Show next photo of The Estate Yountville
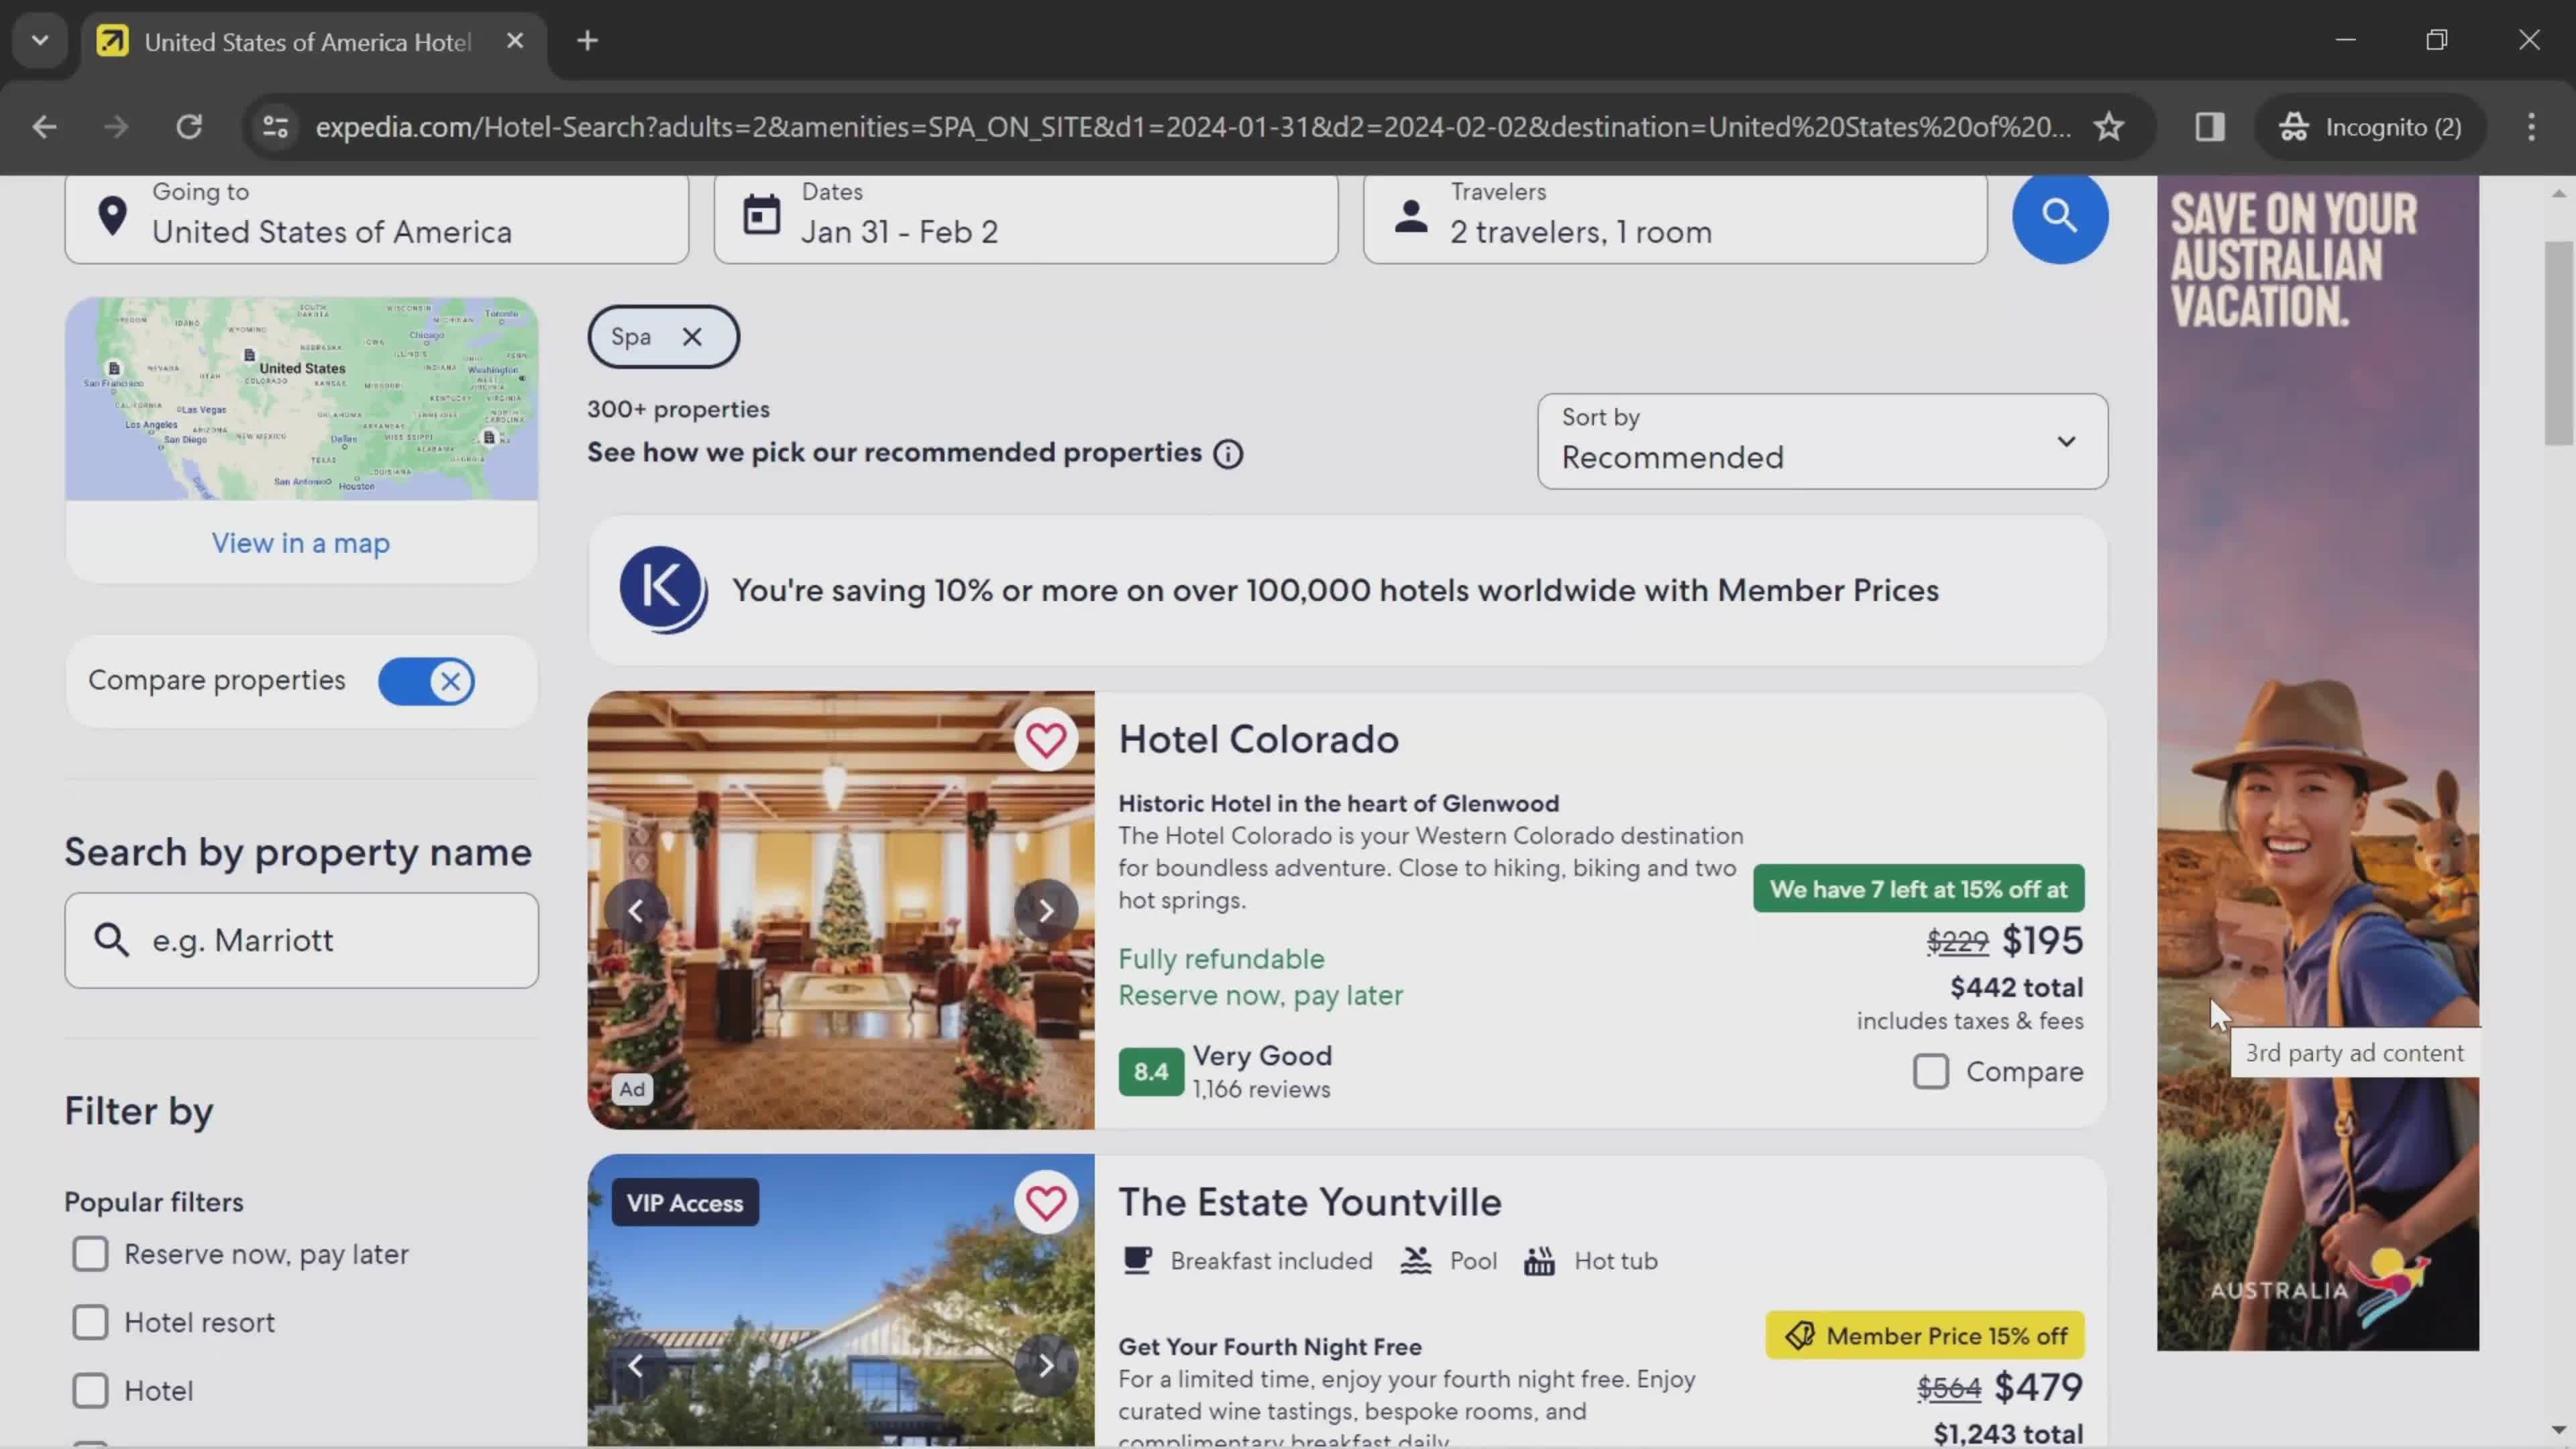This screenshot has height=1449, width=2576. click(1045, 1366)
